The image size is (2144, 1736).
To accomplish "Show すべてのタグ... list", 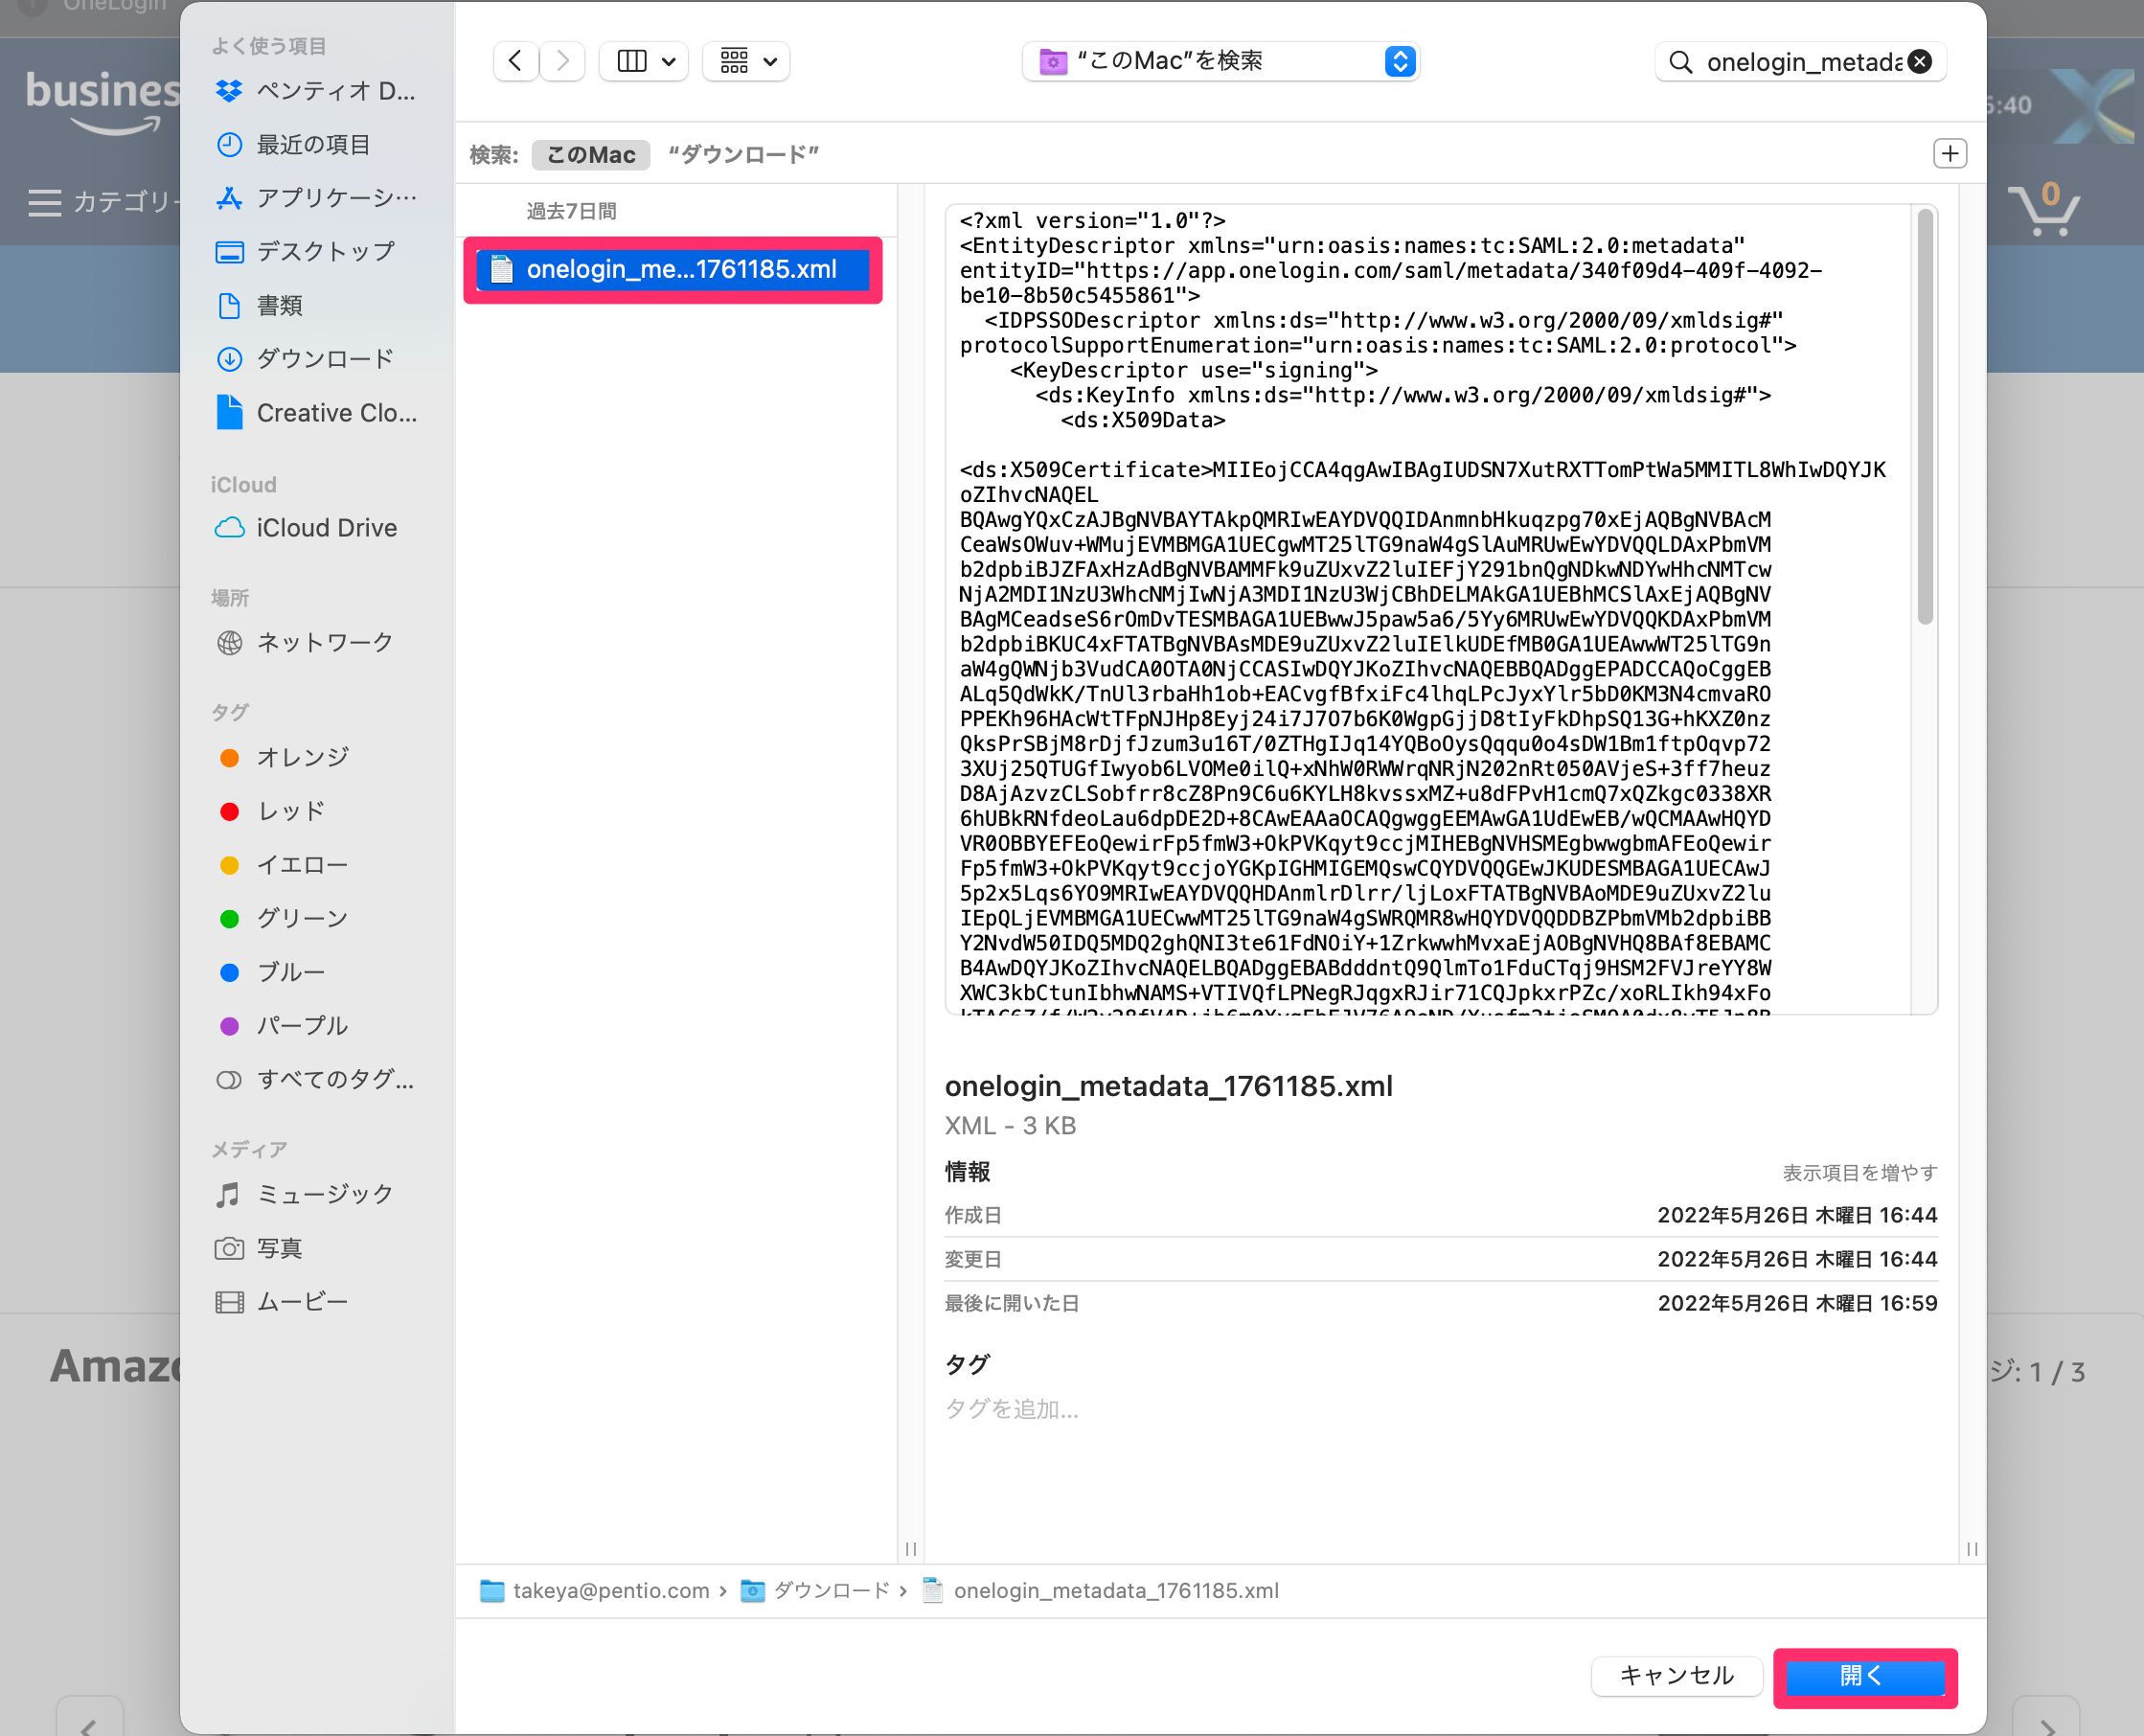I will point(316,1080).
